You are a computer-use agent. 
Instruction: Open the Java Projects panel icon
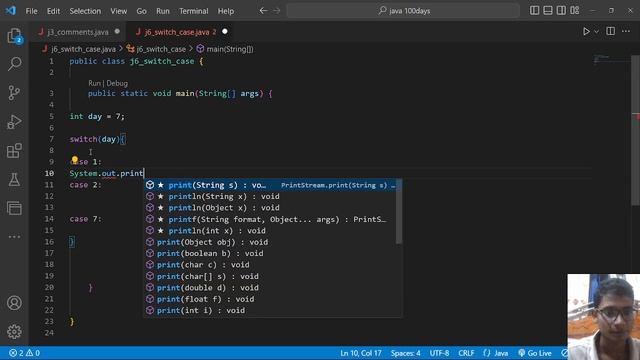[14, 208]
